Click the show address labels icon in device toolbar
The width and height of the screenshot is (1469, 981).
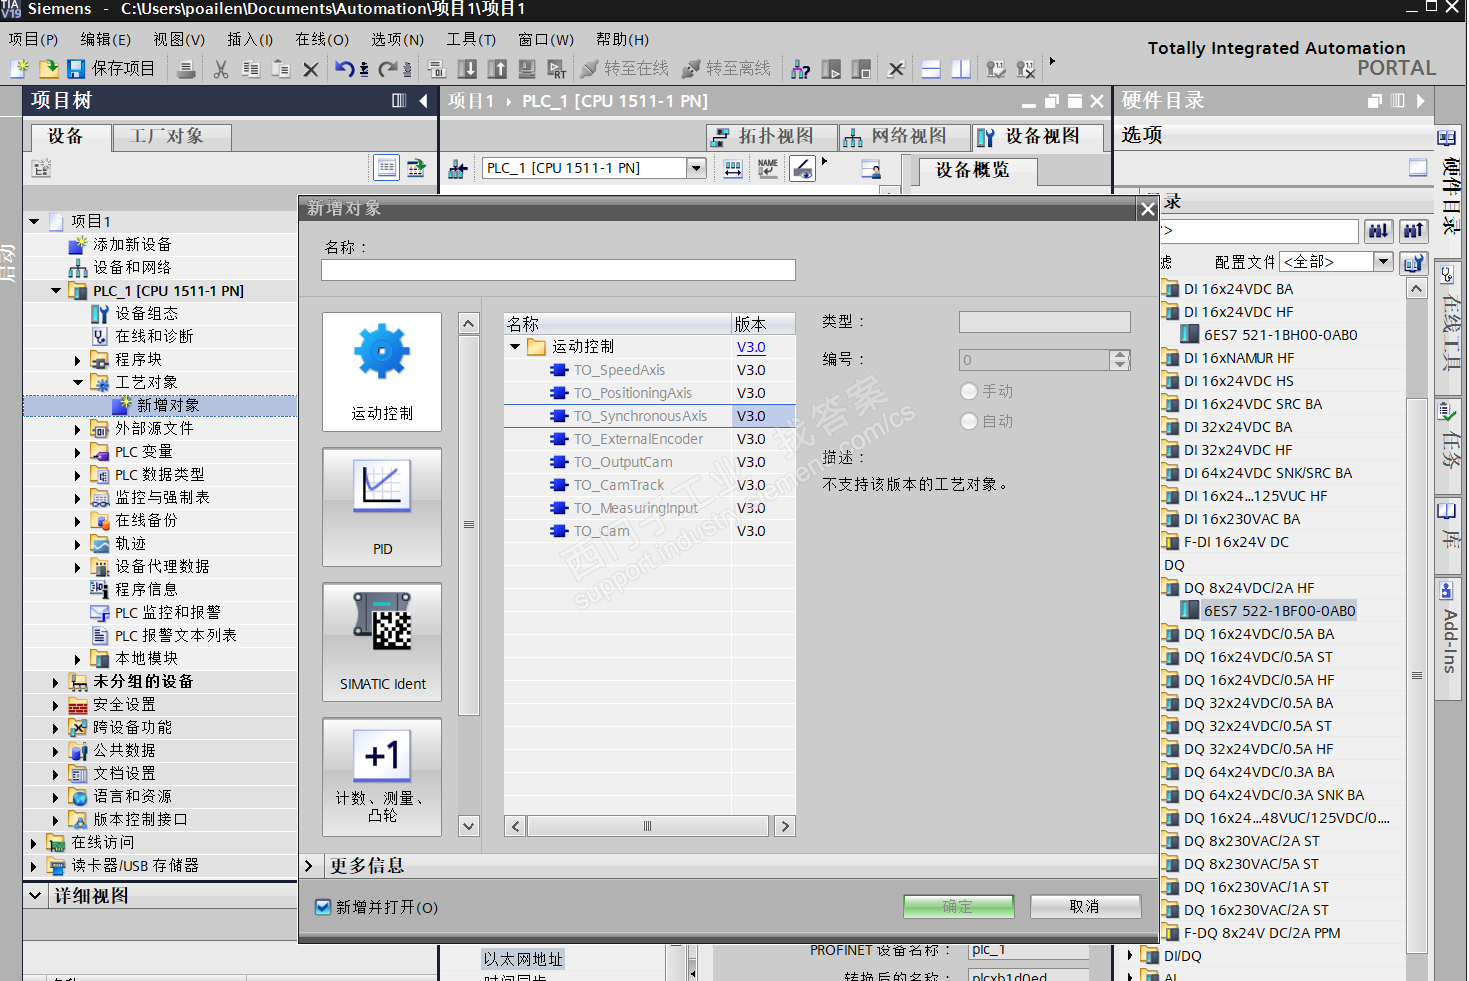coord(733,169)
